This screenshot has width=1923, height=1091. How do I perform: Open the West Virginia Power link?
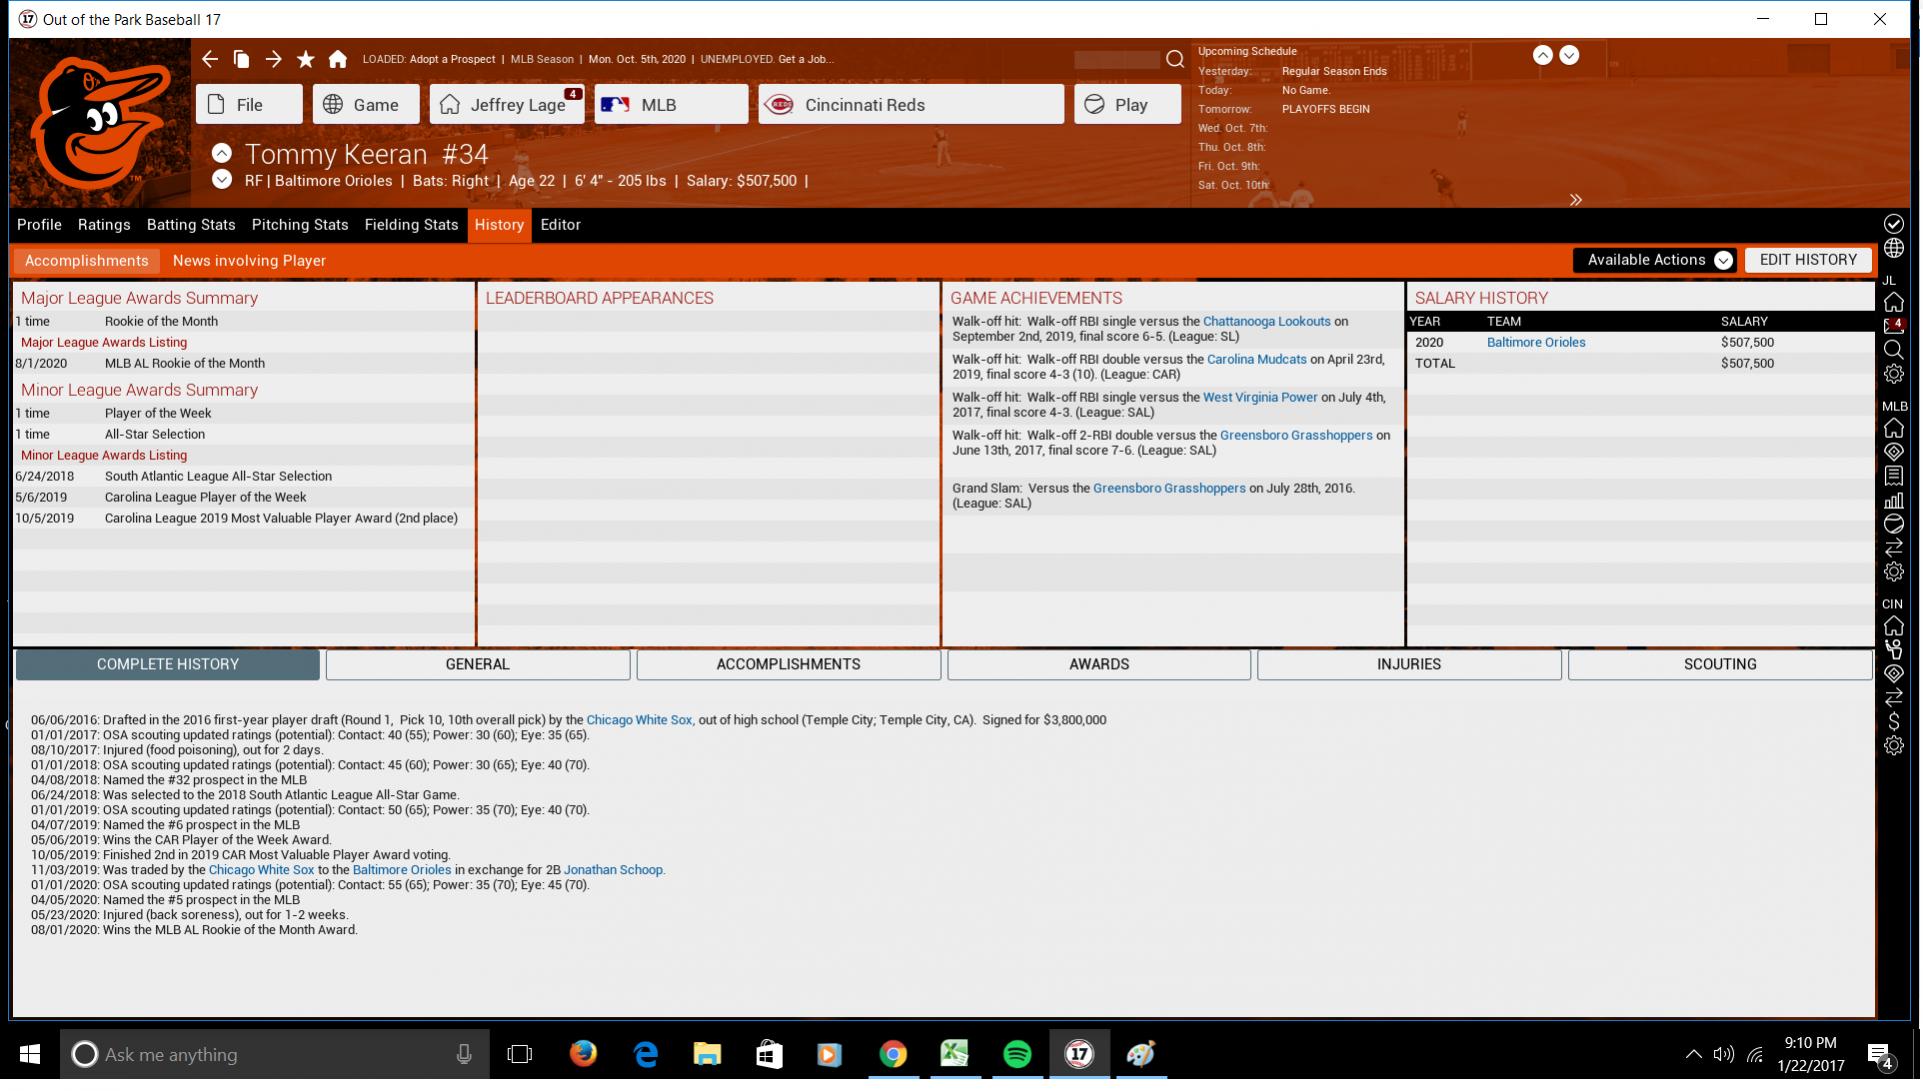(1260, 398)
